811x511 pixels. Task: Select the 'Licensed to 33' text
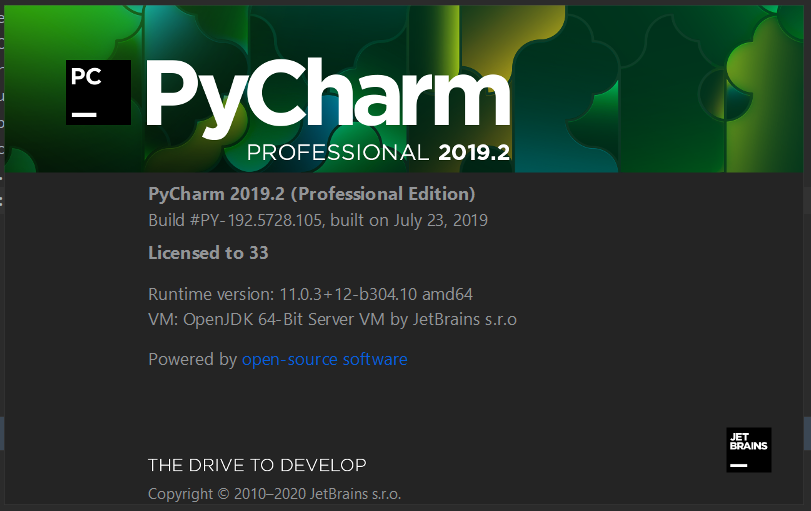click(x=208, y=253)
